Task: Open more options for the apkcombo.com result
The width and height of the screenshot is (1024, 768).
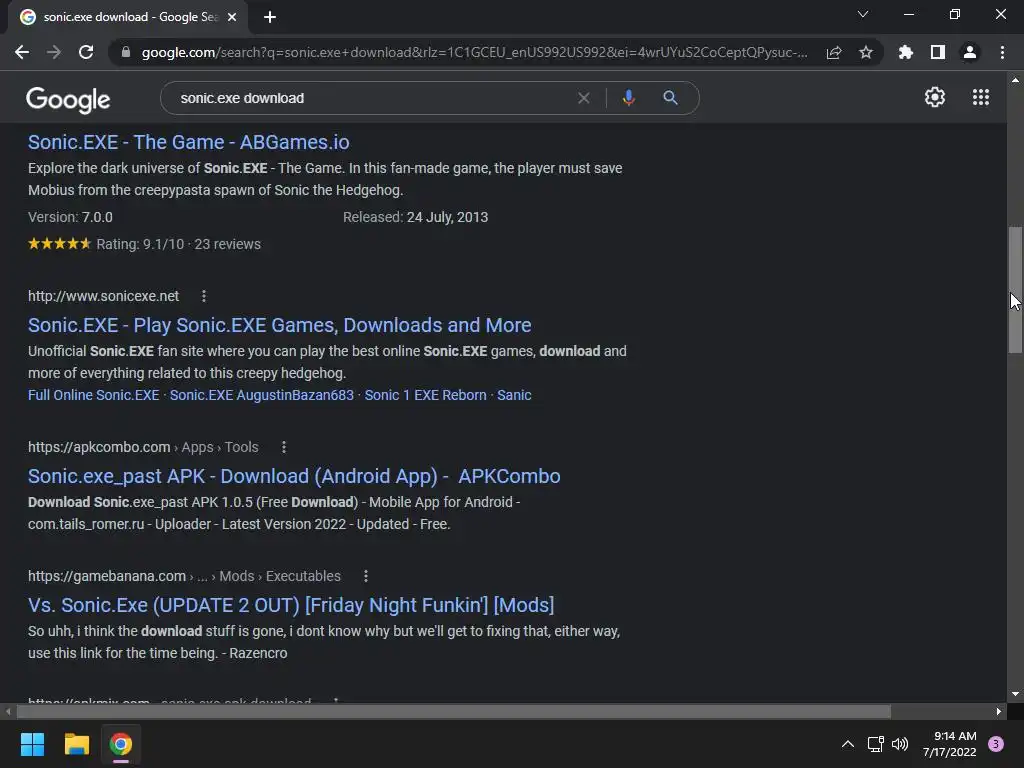Action: (283, 447)
